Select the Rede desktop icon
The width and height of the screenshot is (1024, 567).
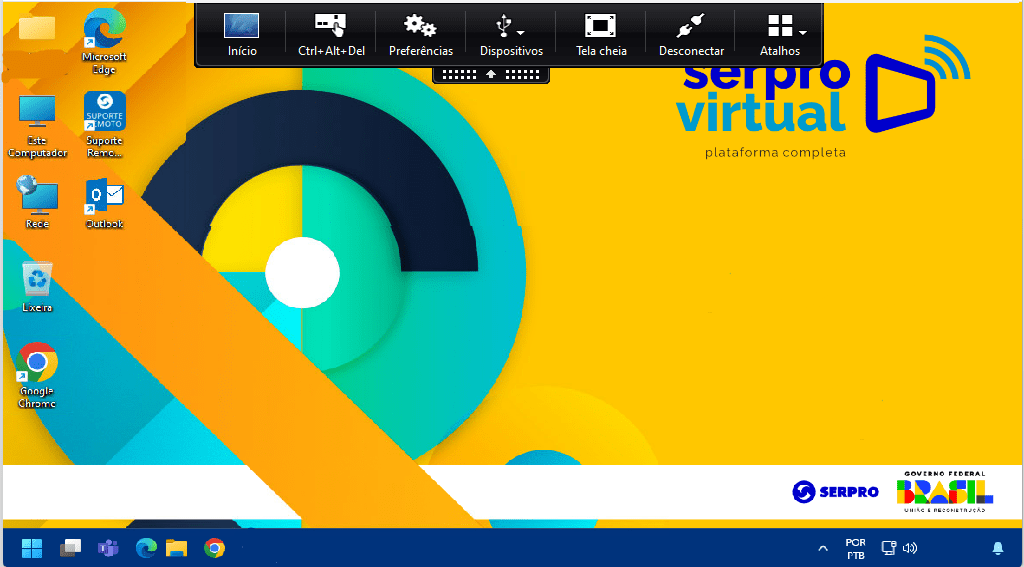pyautogui.click(x=37, y=202)
